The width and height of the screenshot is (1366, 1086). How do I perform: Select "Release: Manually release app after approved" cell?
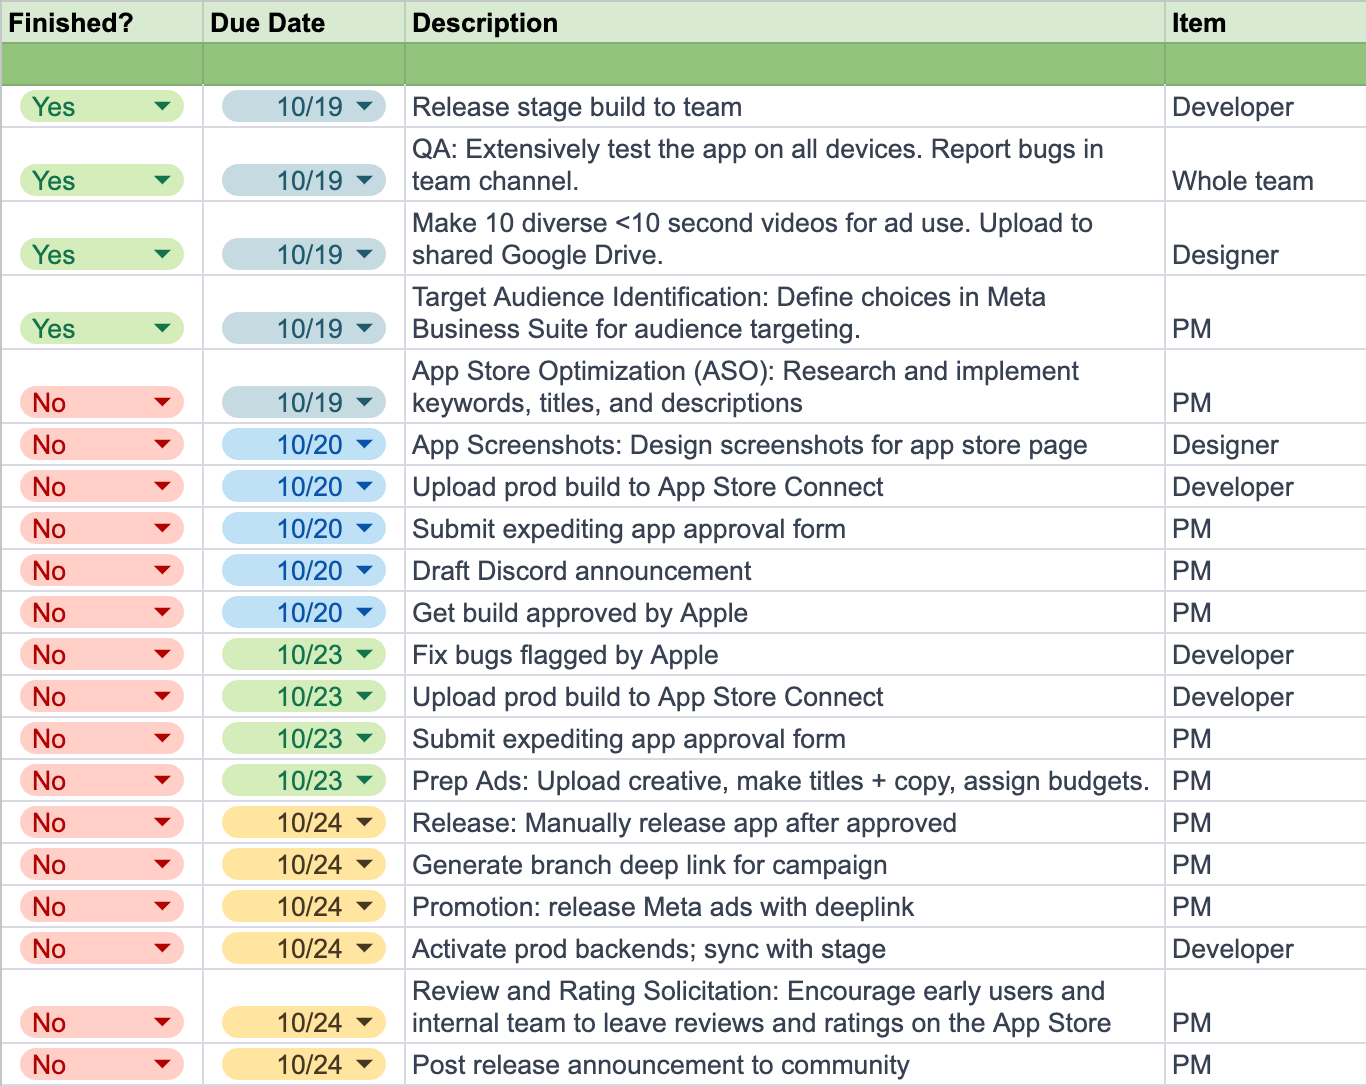[x=785, y=823]
